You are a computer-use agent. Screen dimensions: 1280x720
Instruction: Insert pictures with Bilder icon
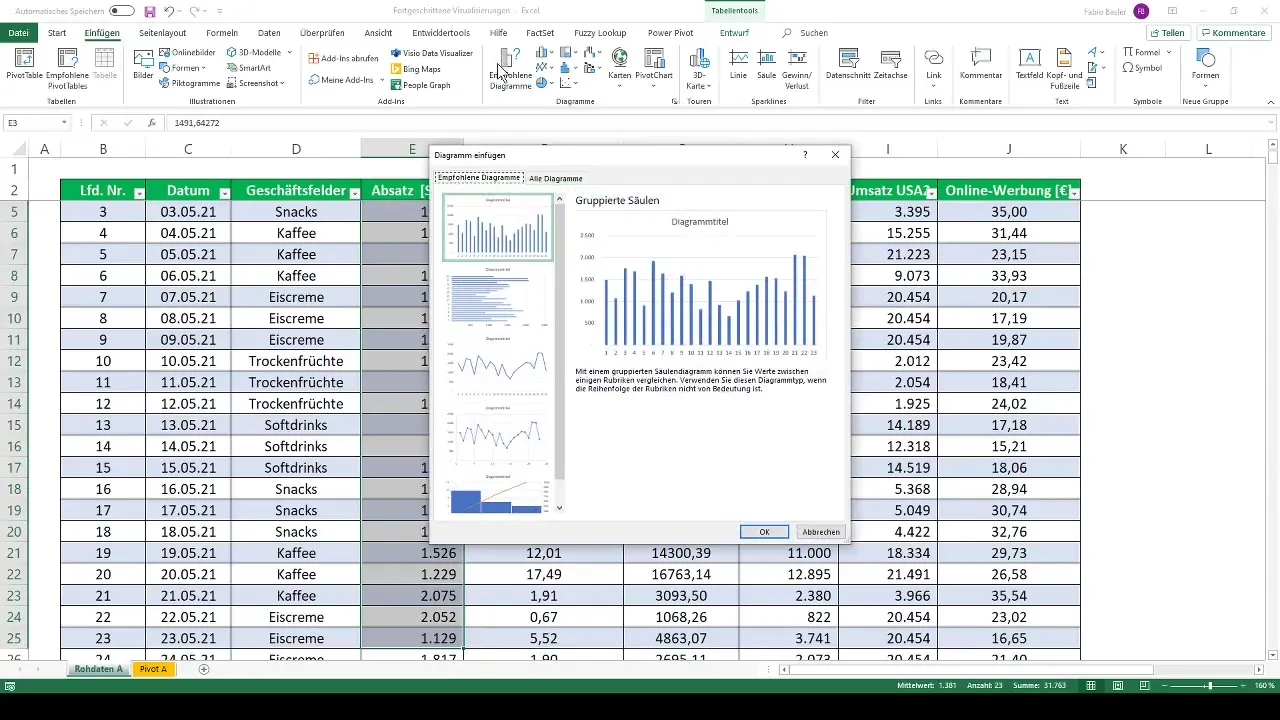(143, 66)
